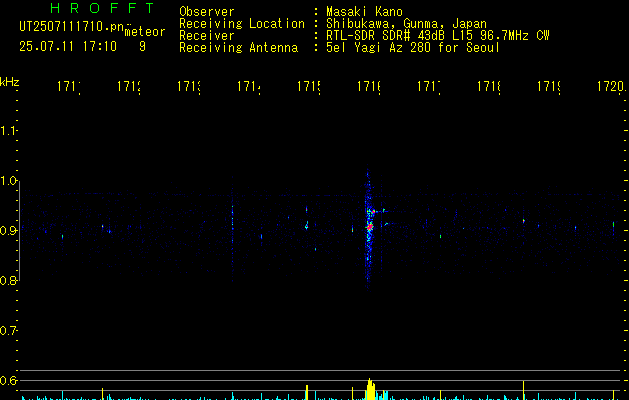Viewport: 629px width, 400px height.
Task: Click the 'meteor' count label
Action: click(x=145, y=32)
